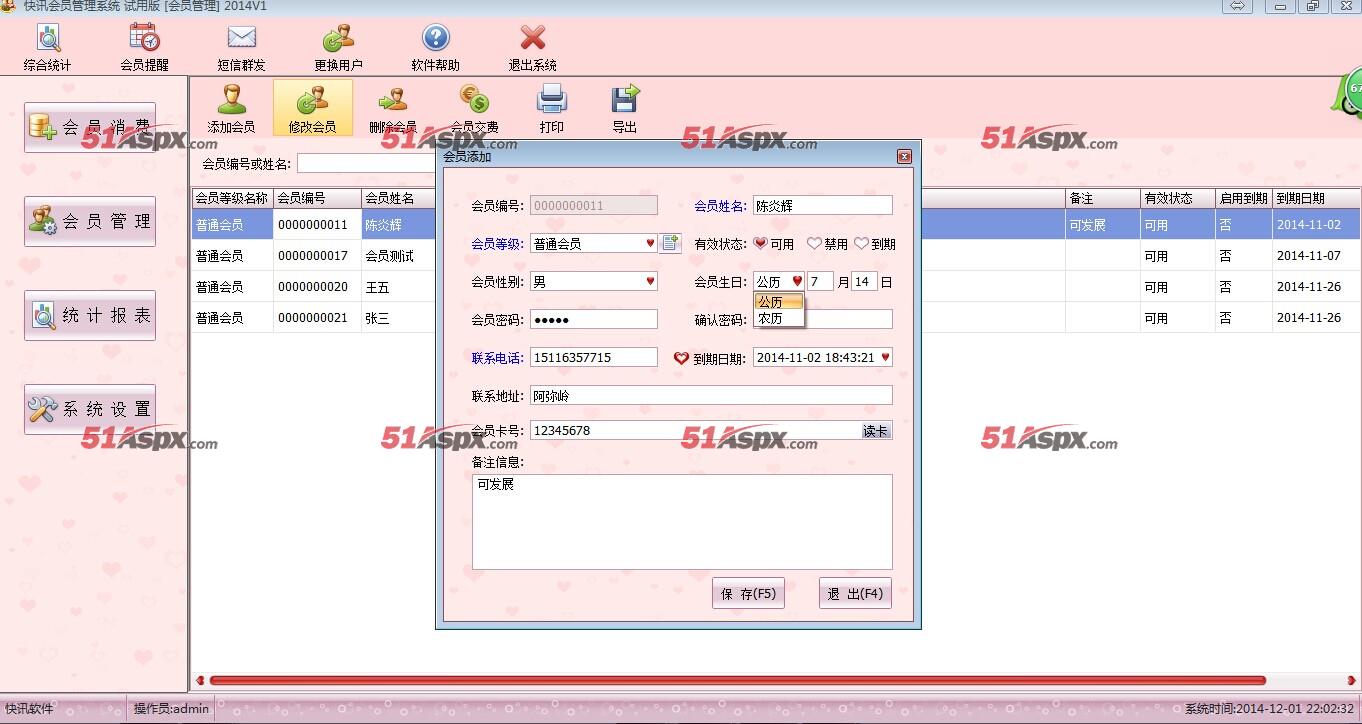Select member row 0000000020
This screenshot has height=724, width=1362.
[313, 287]
